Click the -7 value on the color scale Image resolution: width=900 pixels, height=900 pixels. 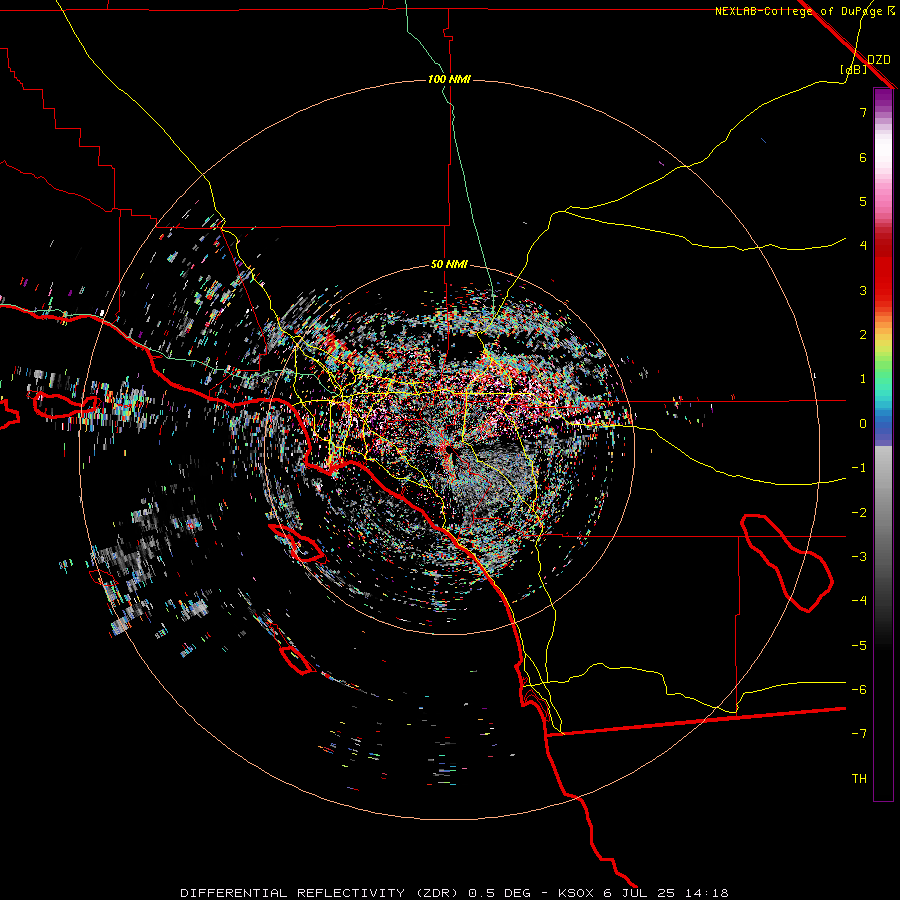click(x=859, y=734)
